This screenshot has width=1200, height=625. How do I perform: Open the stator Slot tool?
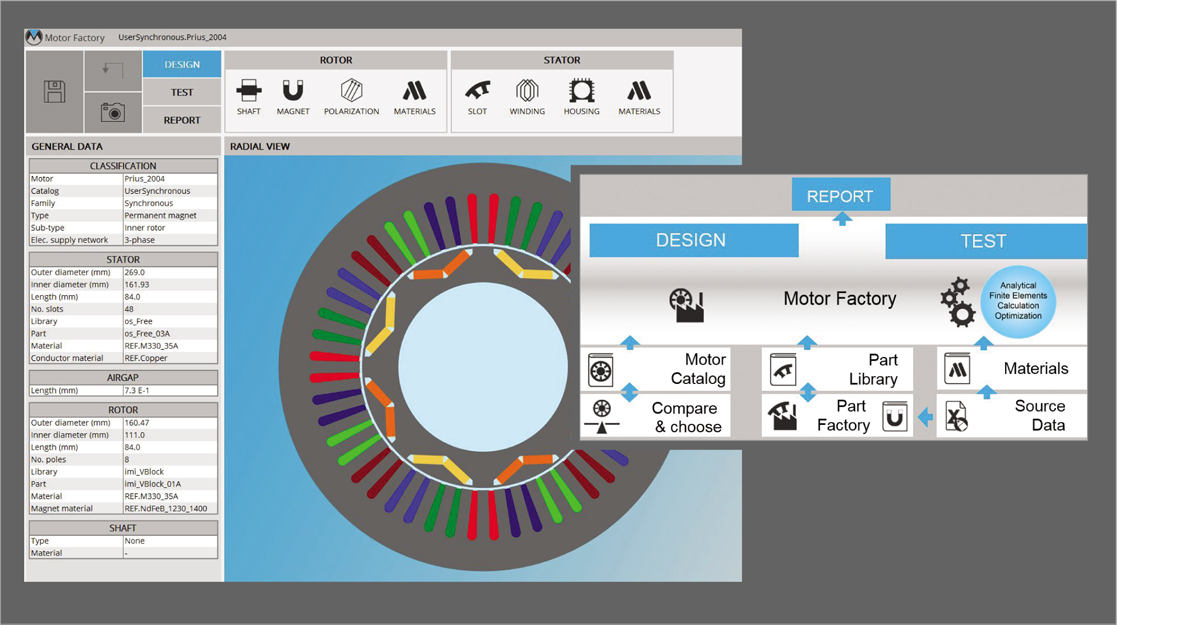[478, 97]
